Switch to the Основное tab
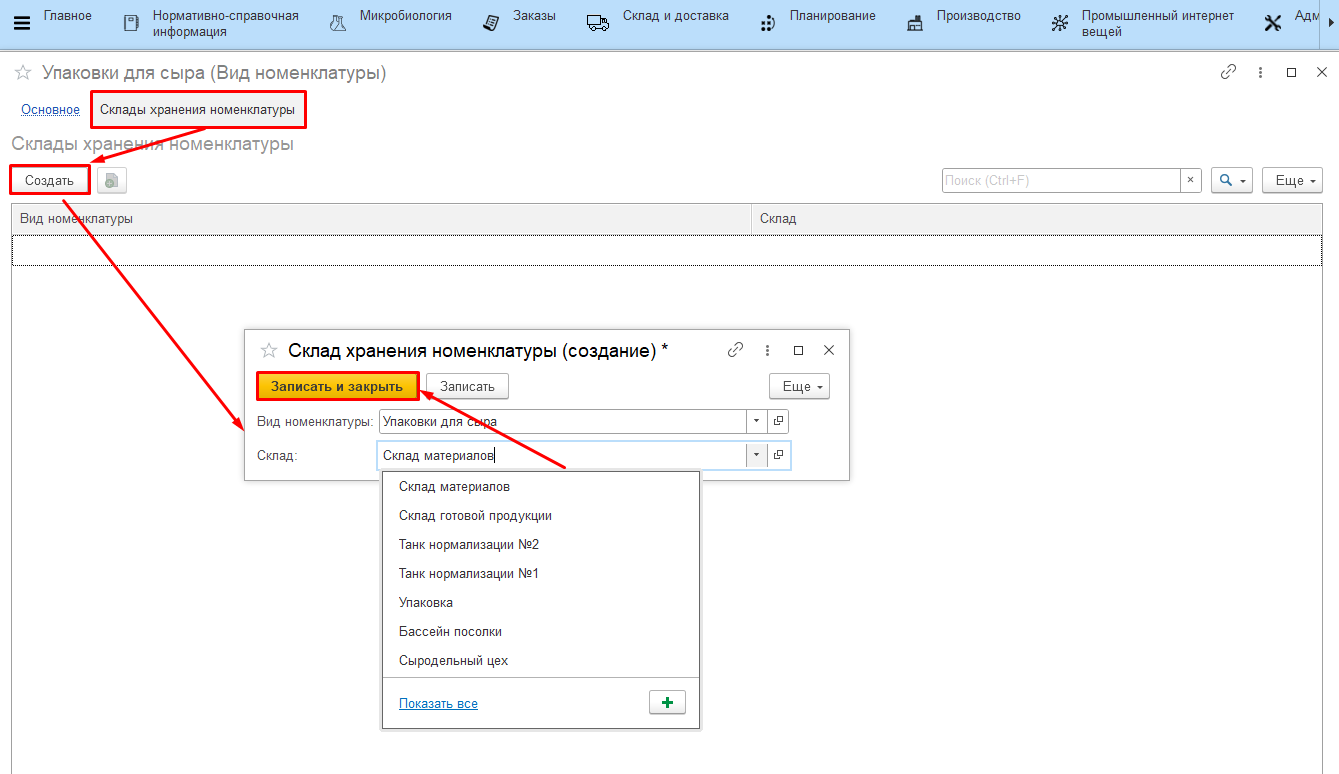 (x=50, y=110)
